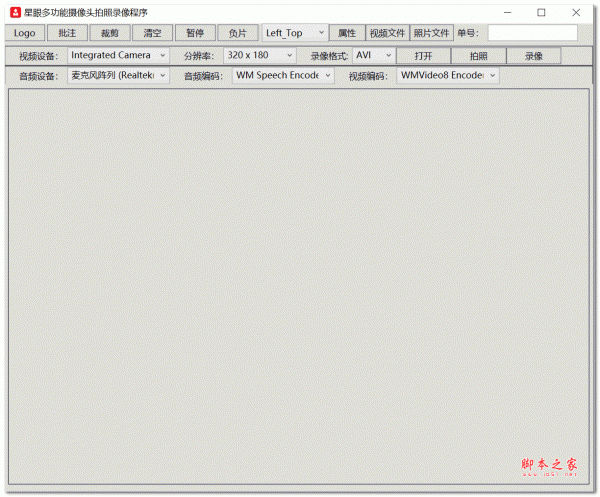
Task: Click the 拍照 take photo button
Action: pyautogui.click(x=479, y=56)
